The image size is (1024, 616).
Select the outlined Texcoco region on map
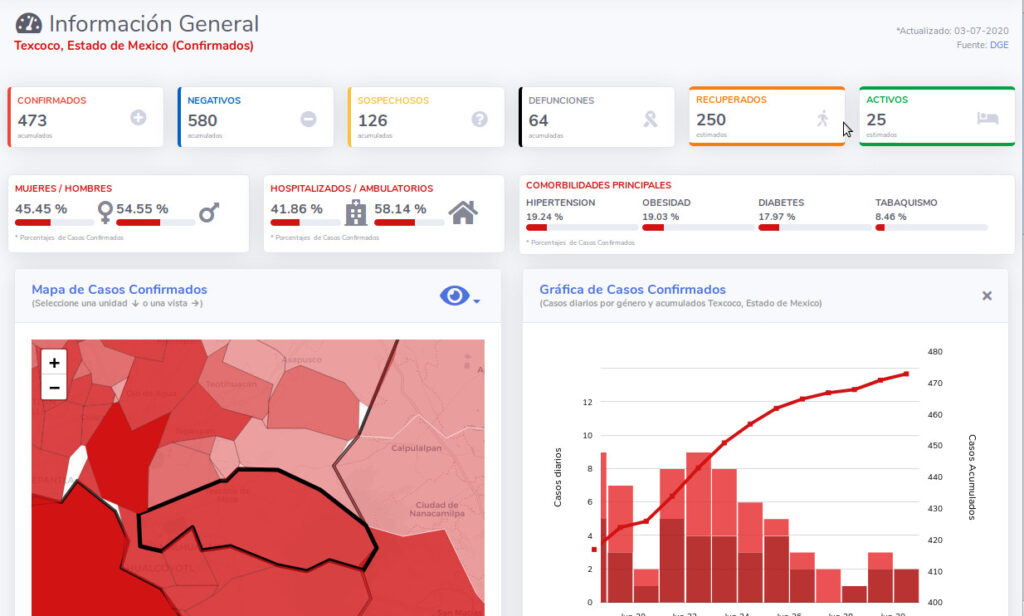tap(260, 520)
